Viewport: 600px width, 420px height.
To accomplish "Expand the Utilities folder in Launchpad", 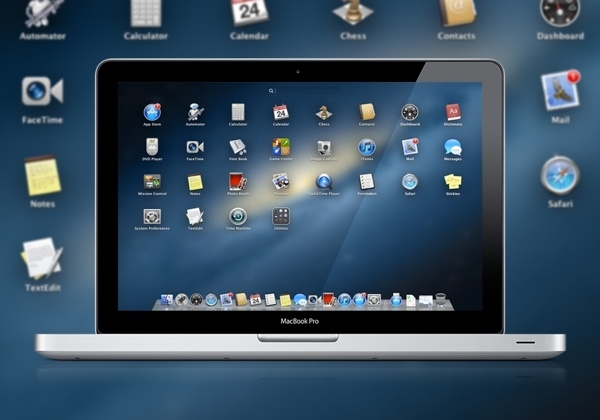I will [281, 217].
